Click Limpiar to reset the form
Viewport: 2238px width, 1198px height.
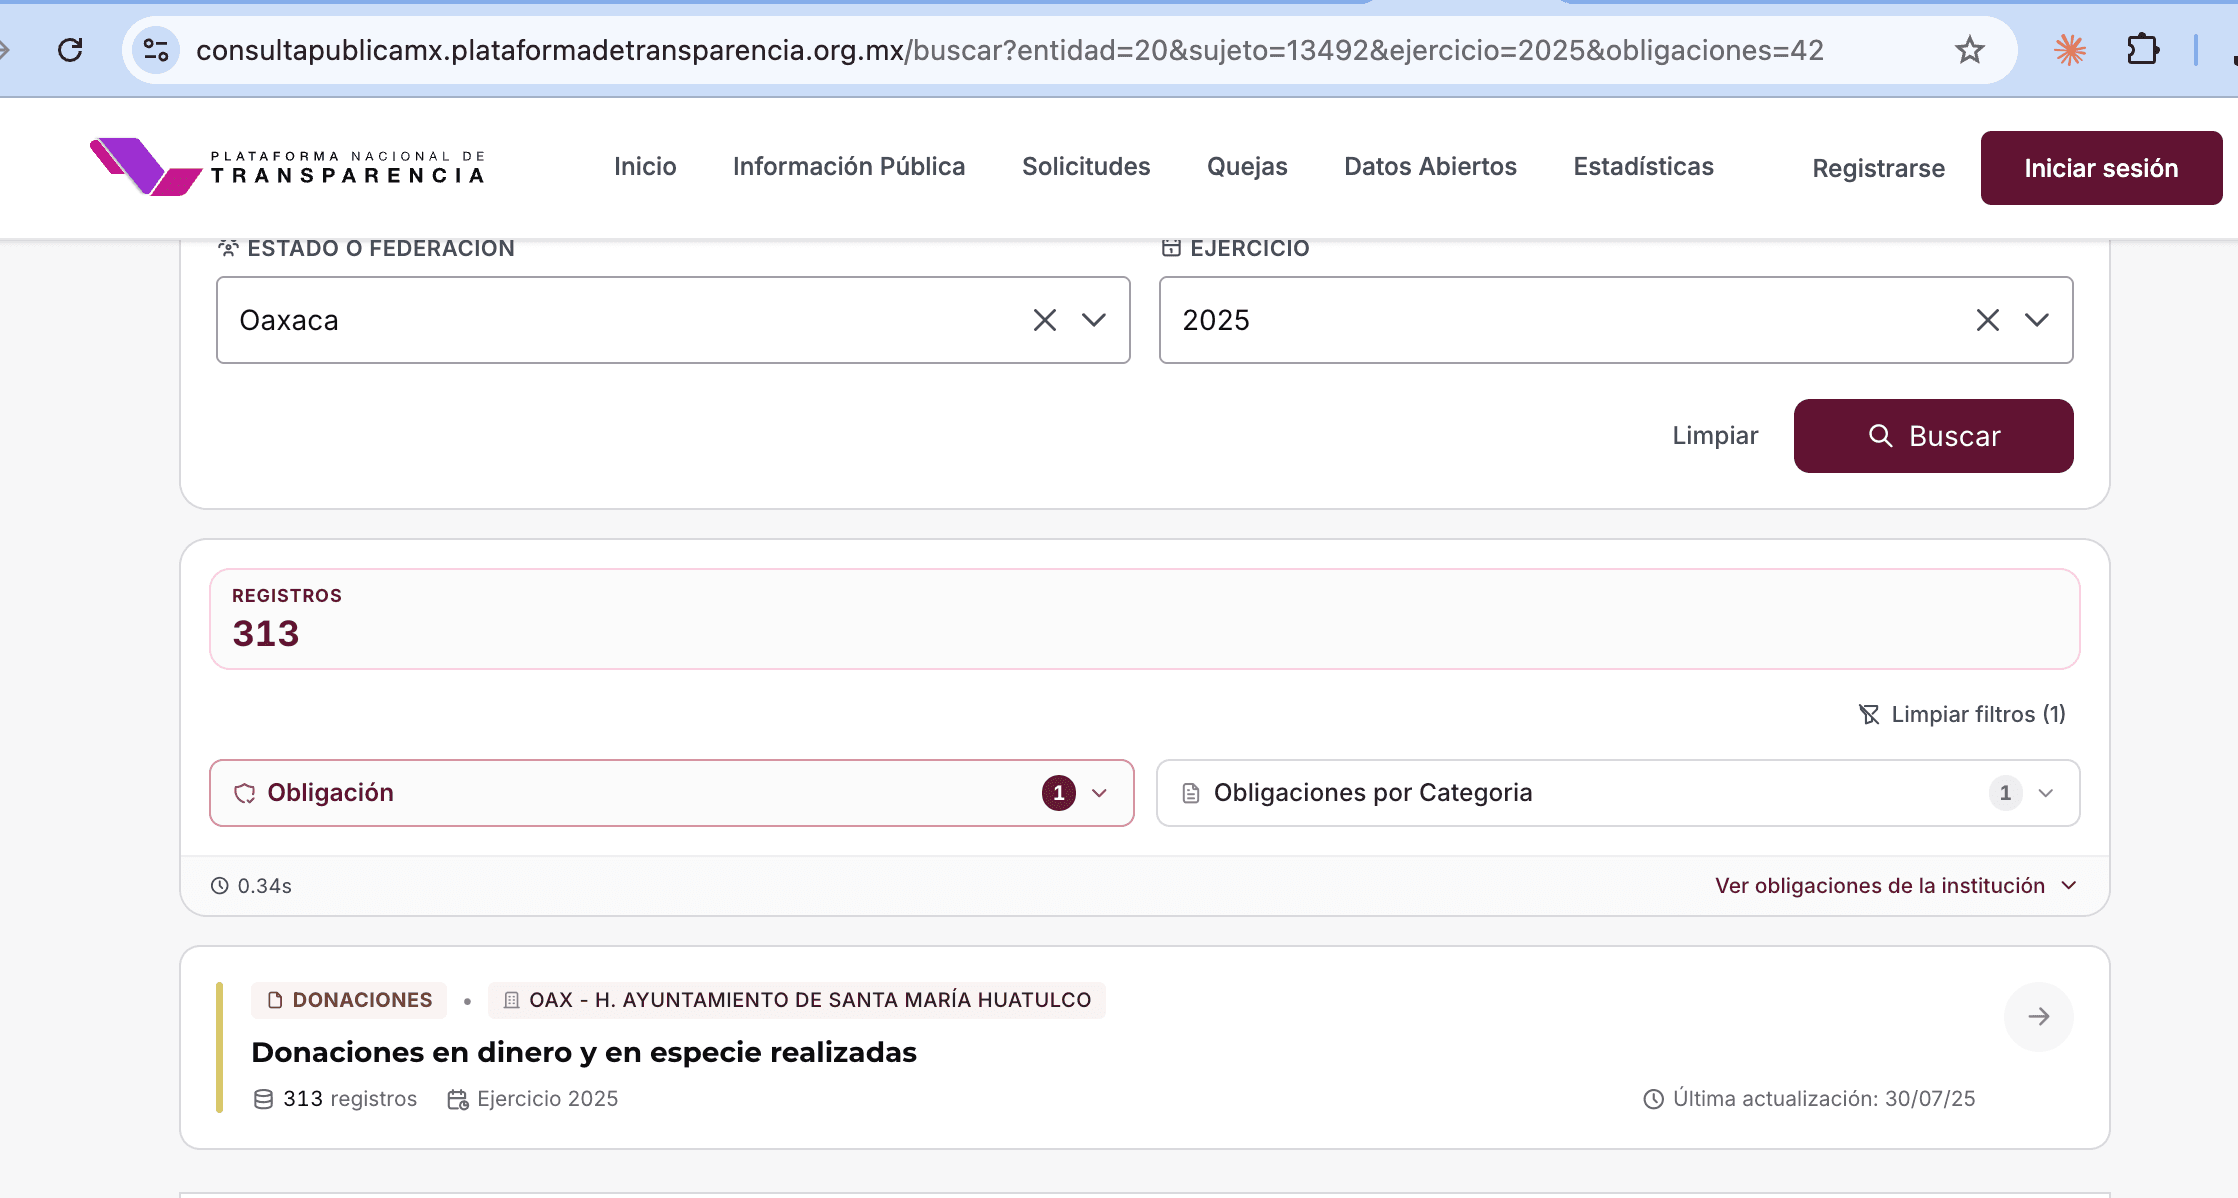pyautogui.click(x=1715, y=436)
